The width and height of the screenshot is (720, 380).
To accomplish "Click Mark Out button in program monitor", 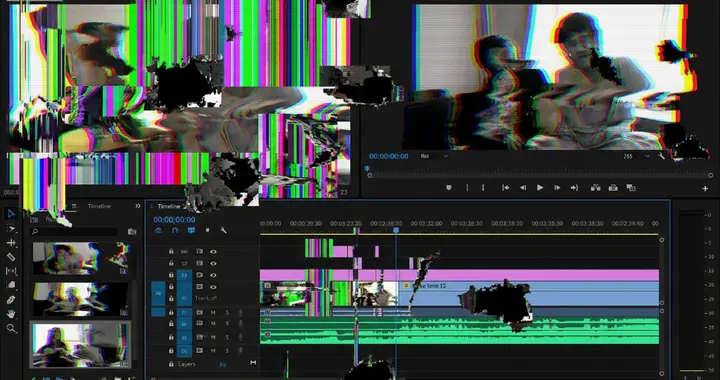I will pos(483,188).
